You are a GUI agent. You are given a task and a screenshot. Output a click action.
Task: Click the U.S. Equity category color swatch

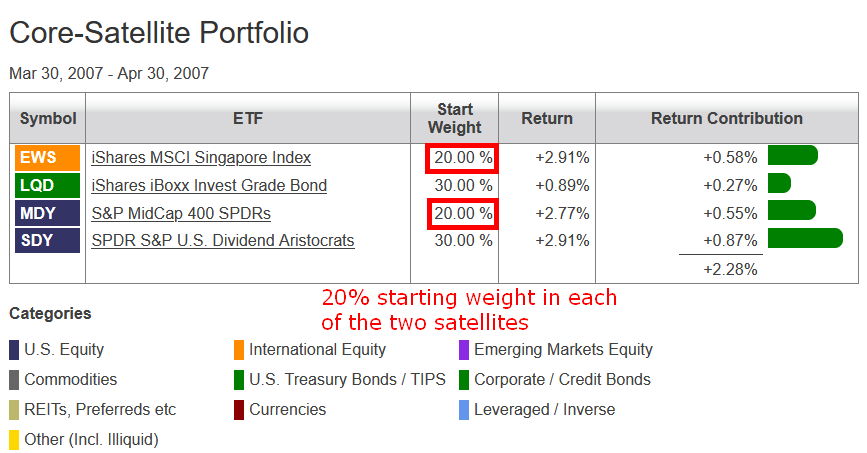point(14,350)
